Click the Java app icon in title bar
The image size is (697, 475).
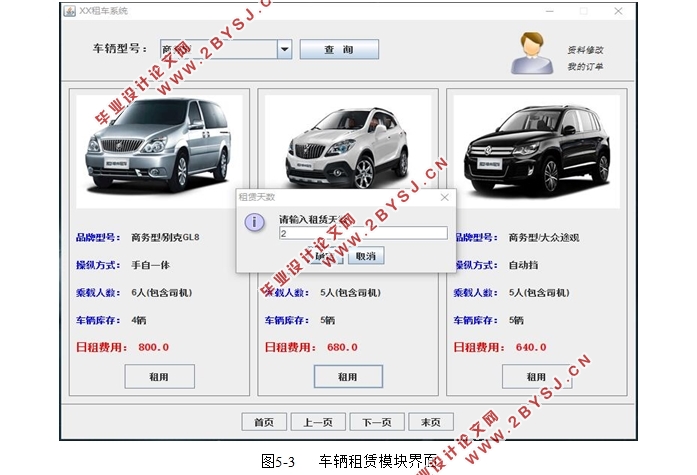69,11
